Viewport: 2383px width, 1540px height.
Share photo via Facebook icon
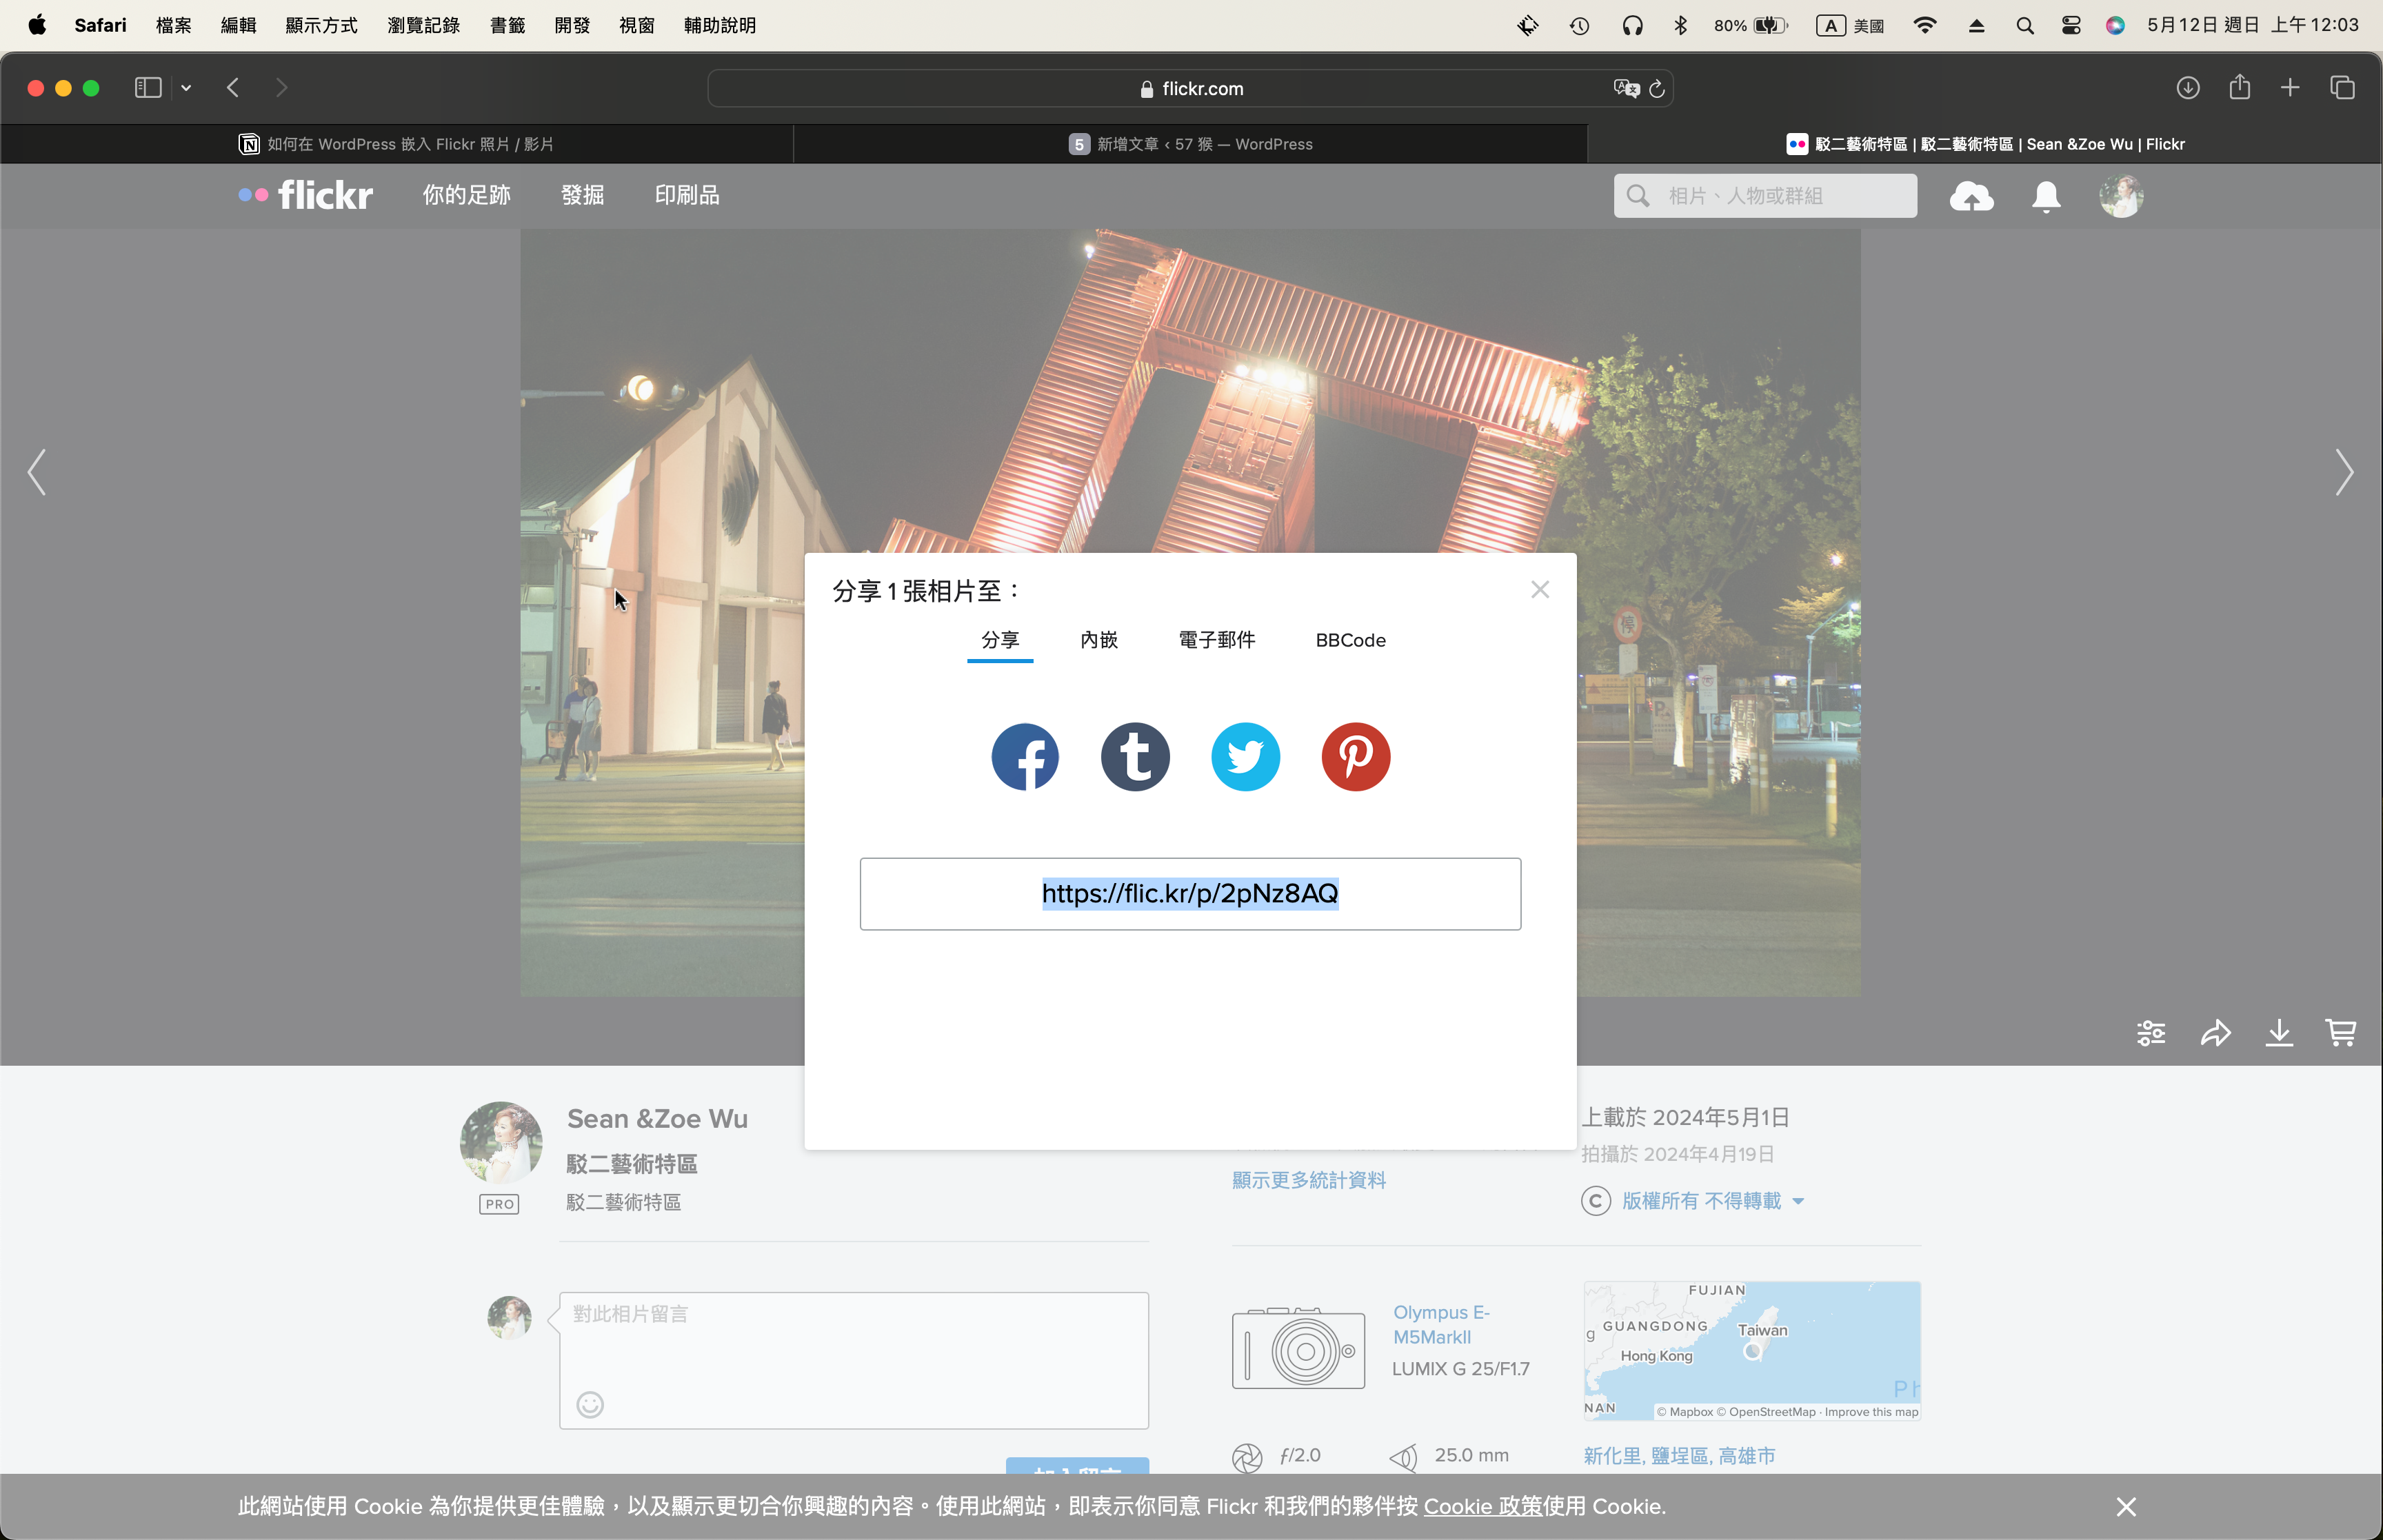tap(1024, 757)
